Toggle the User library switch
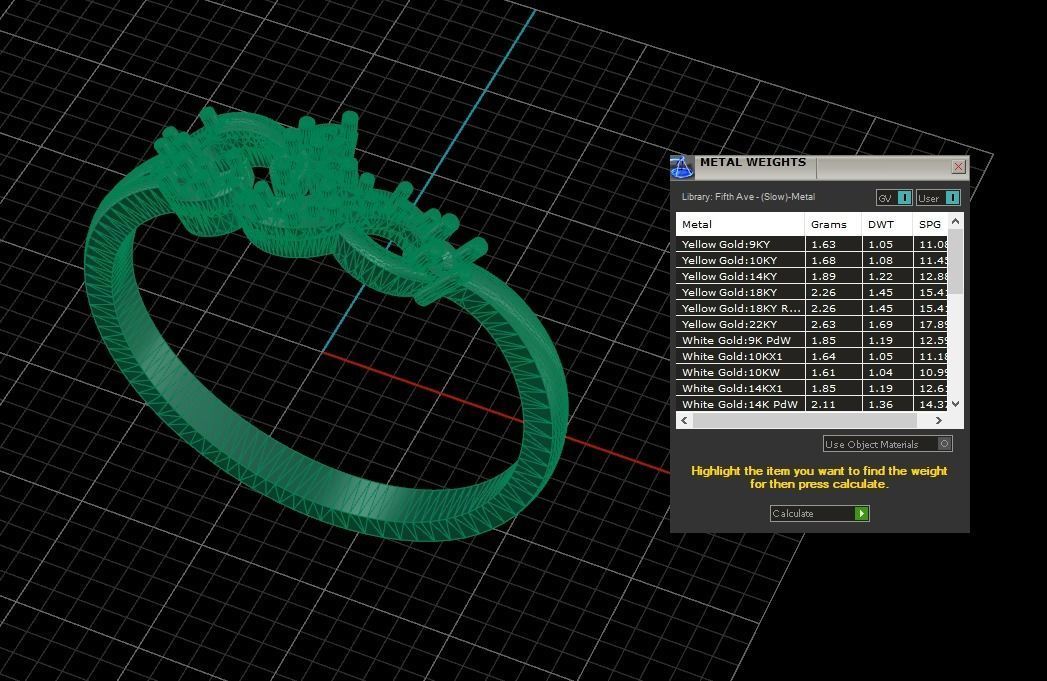Screen dimensions: 1047x681 point(938,198)
